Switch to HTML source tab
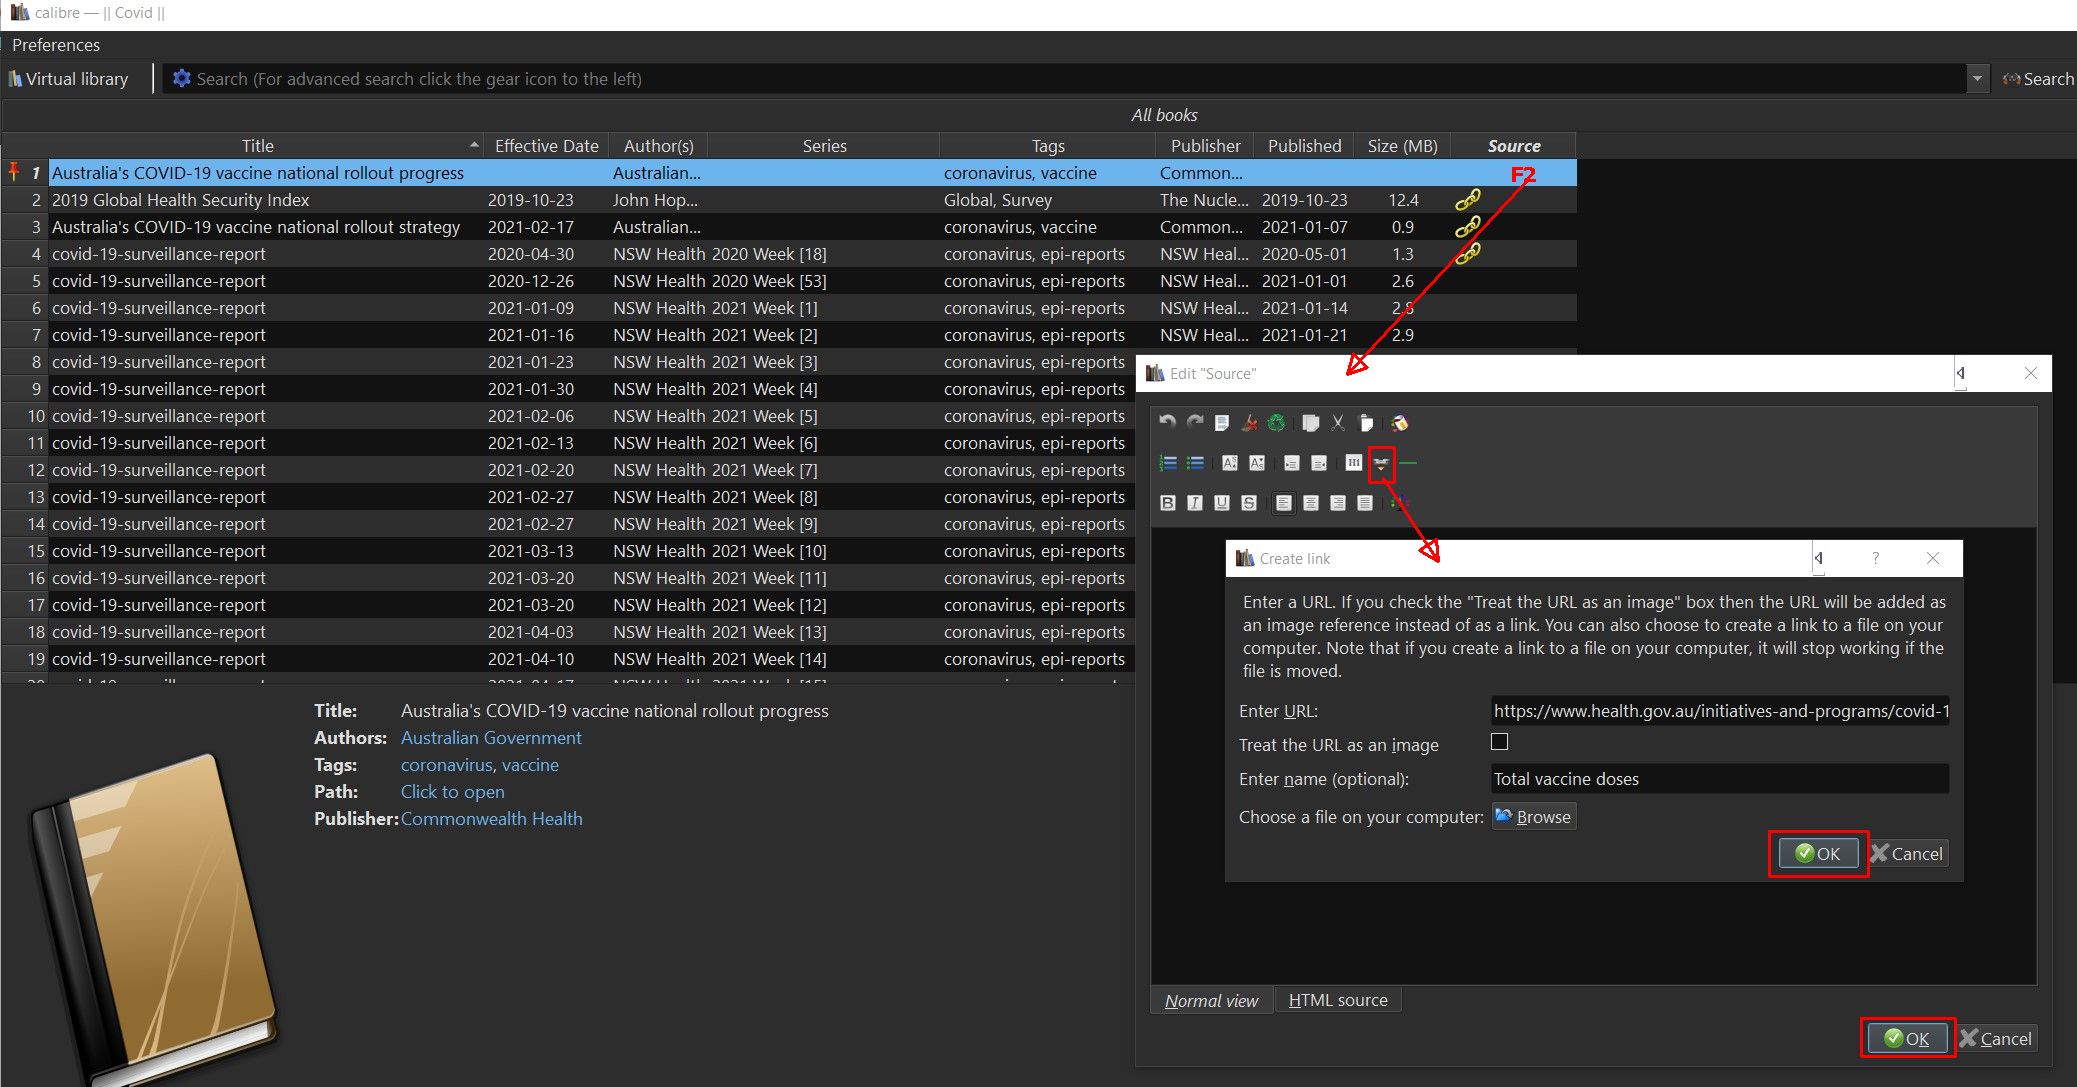The height and width of the screenshot is (1087, 2077). (x=1337, y=1000)
